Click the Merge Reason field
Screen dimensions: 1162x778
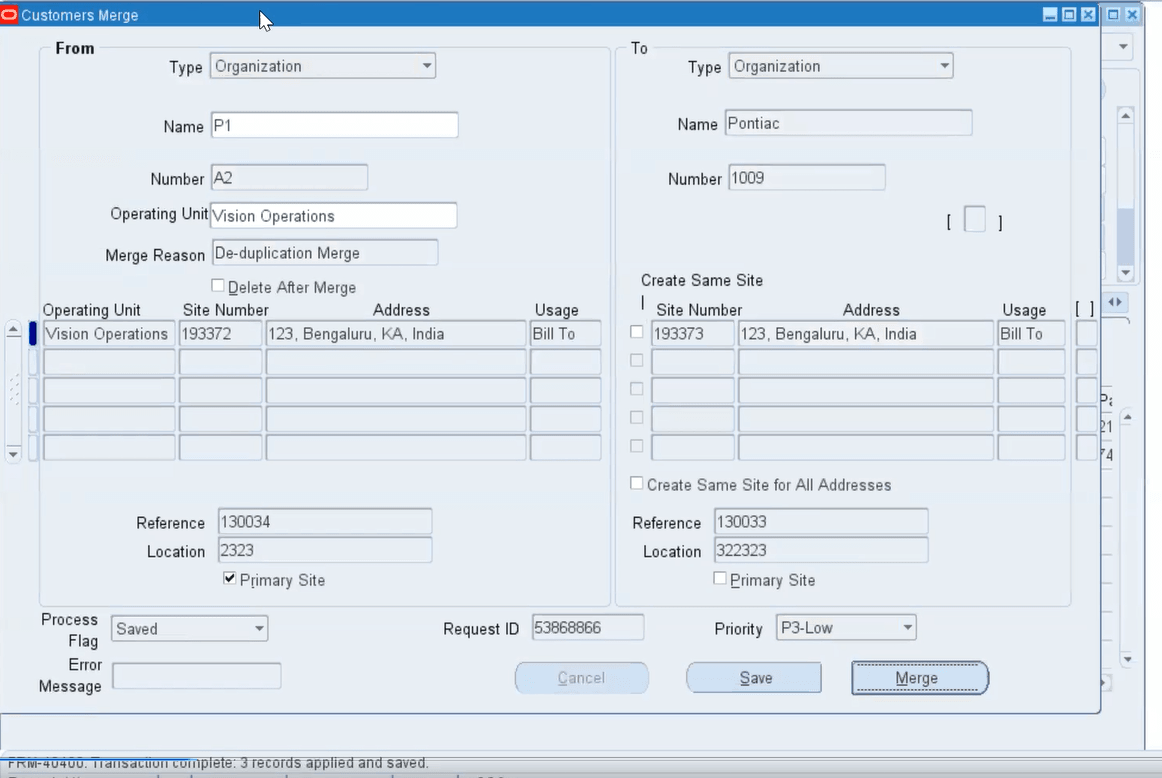325,253
